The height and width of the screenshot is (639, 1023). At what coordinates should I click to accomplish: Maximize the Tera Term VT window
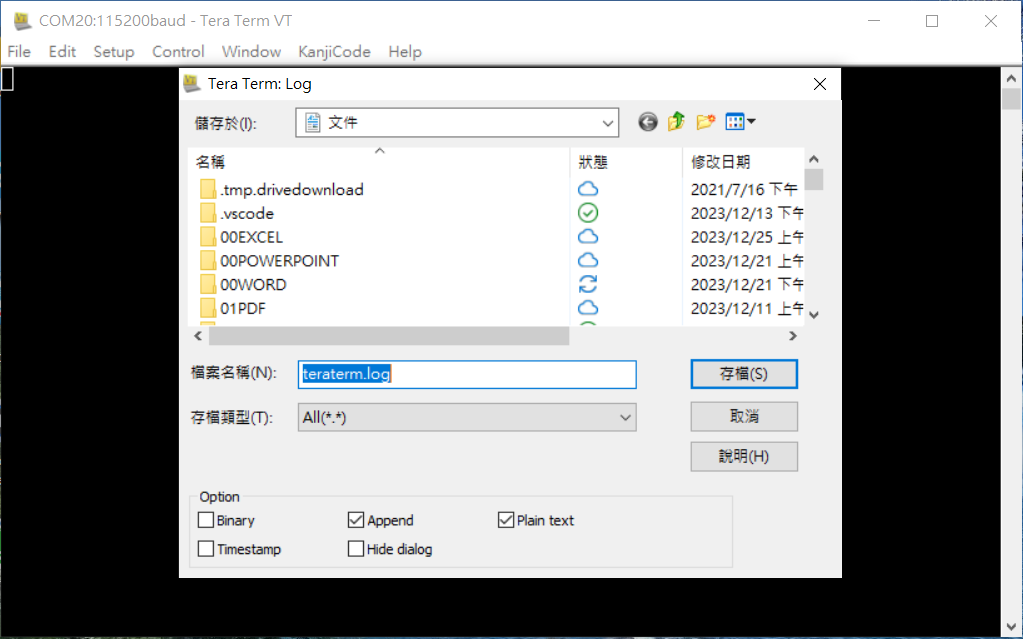932,21
